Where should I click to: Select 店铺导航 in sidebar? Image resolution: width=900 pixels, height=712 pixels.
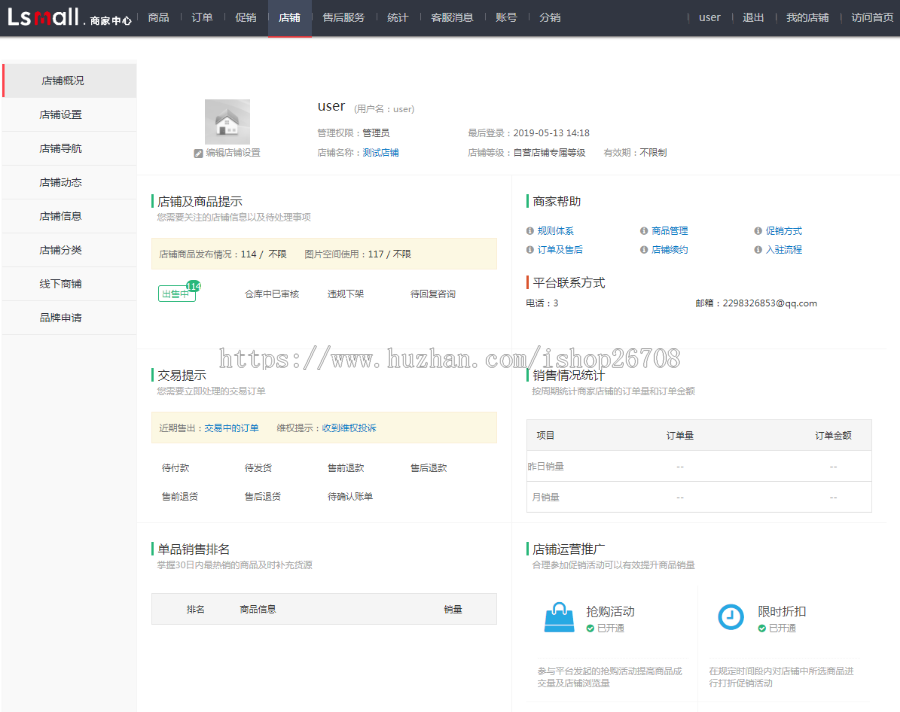(69, 149)
